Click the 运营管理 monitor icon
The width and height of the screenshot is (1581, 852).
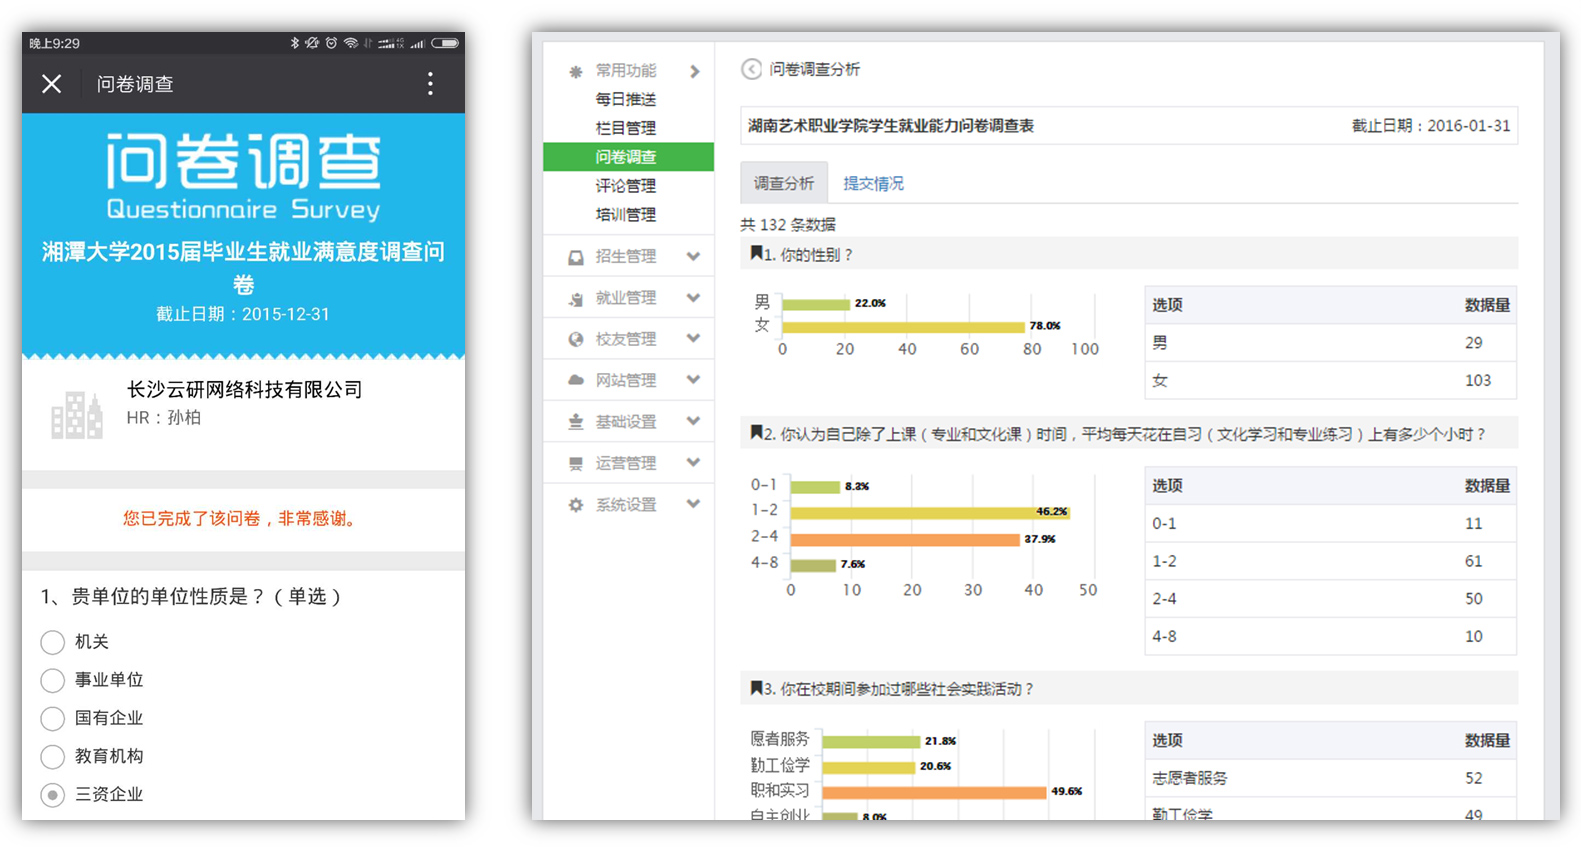coord(576,463)
